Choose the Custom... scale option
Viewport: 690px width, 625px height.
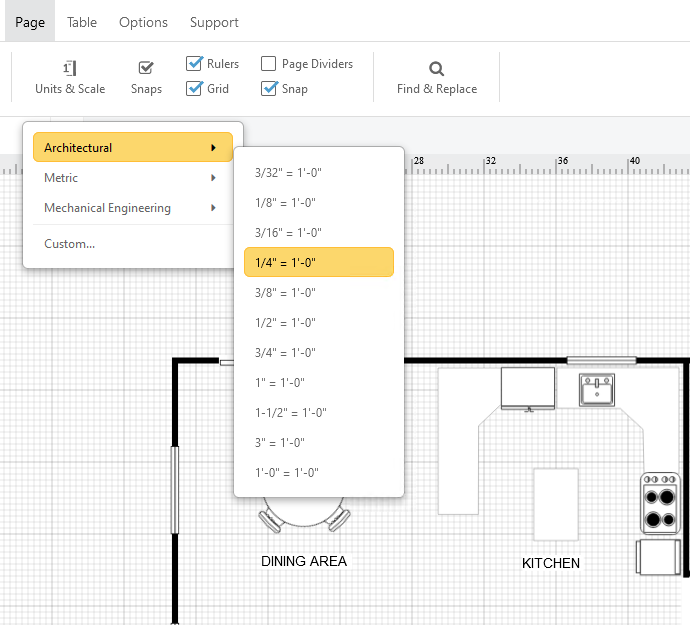[70, 244]
